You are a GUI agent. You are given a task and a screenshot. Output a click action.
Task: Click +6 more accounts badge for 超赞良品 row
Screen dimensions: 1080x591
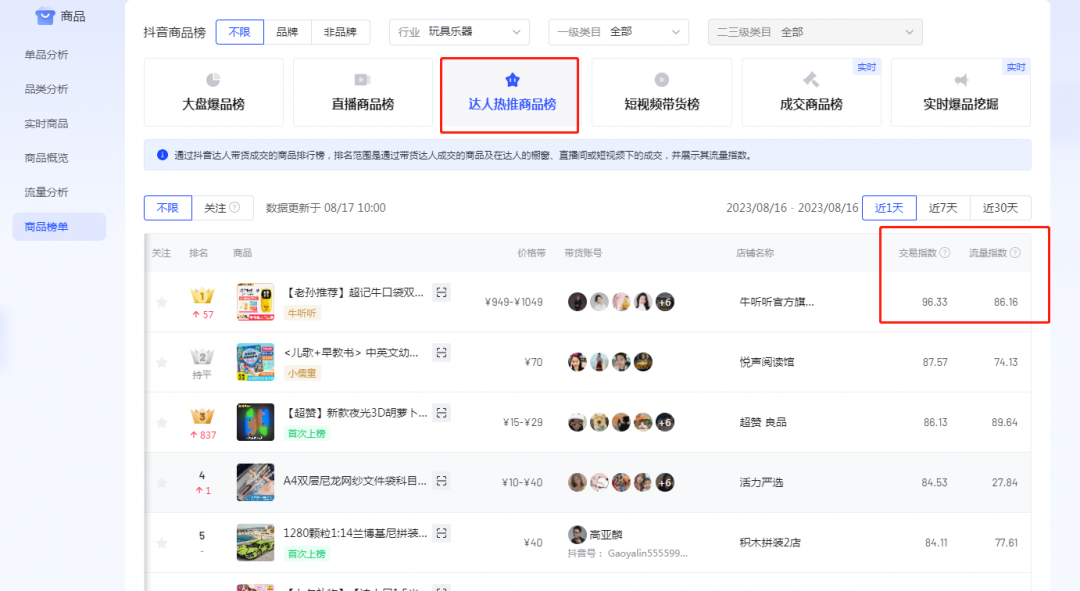(x=665, y=422)
